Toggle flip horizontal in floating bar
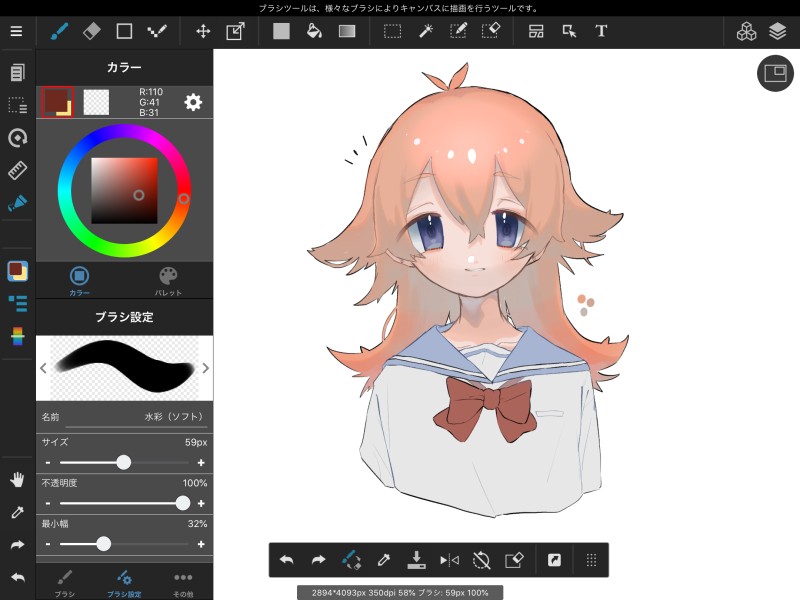The height and width of the screenshot is (600, 800). coord(449,560)
